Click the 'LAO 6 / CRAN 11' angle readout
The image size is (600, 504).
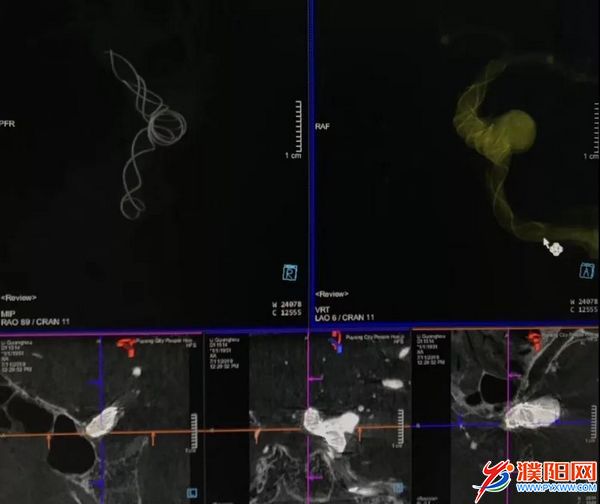click(x=344, y=318)
